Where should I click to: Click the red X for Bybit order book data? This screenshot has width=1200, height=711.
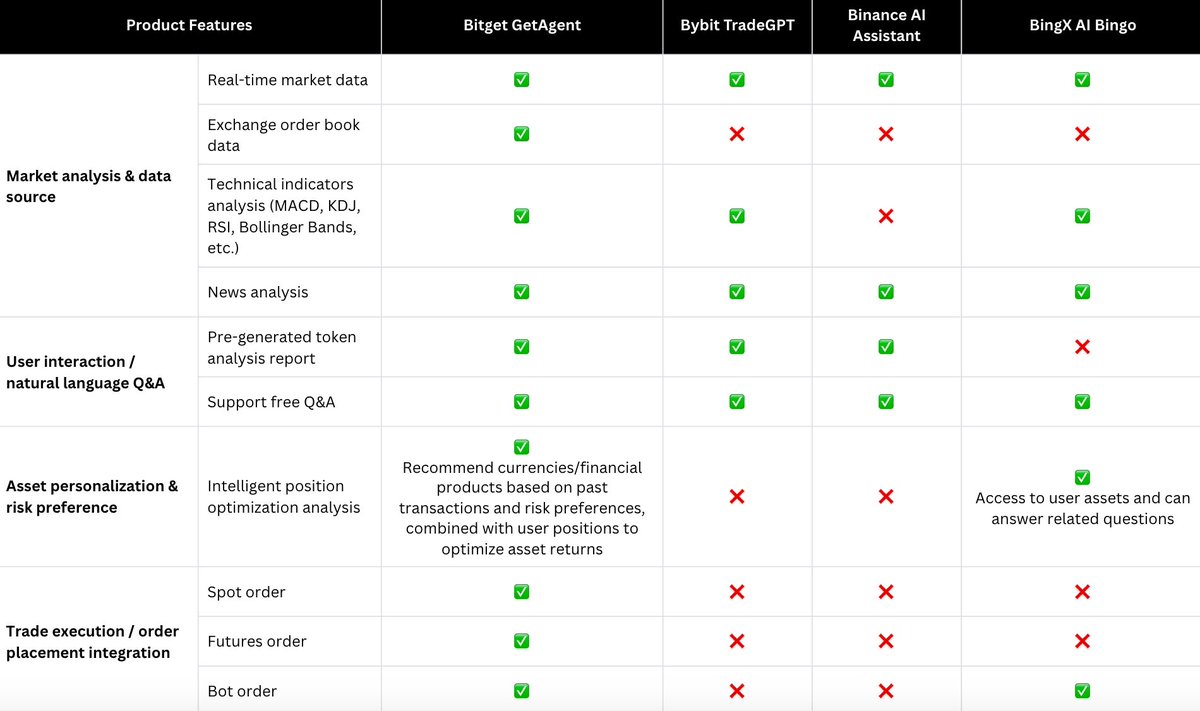click(737, 134)
